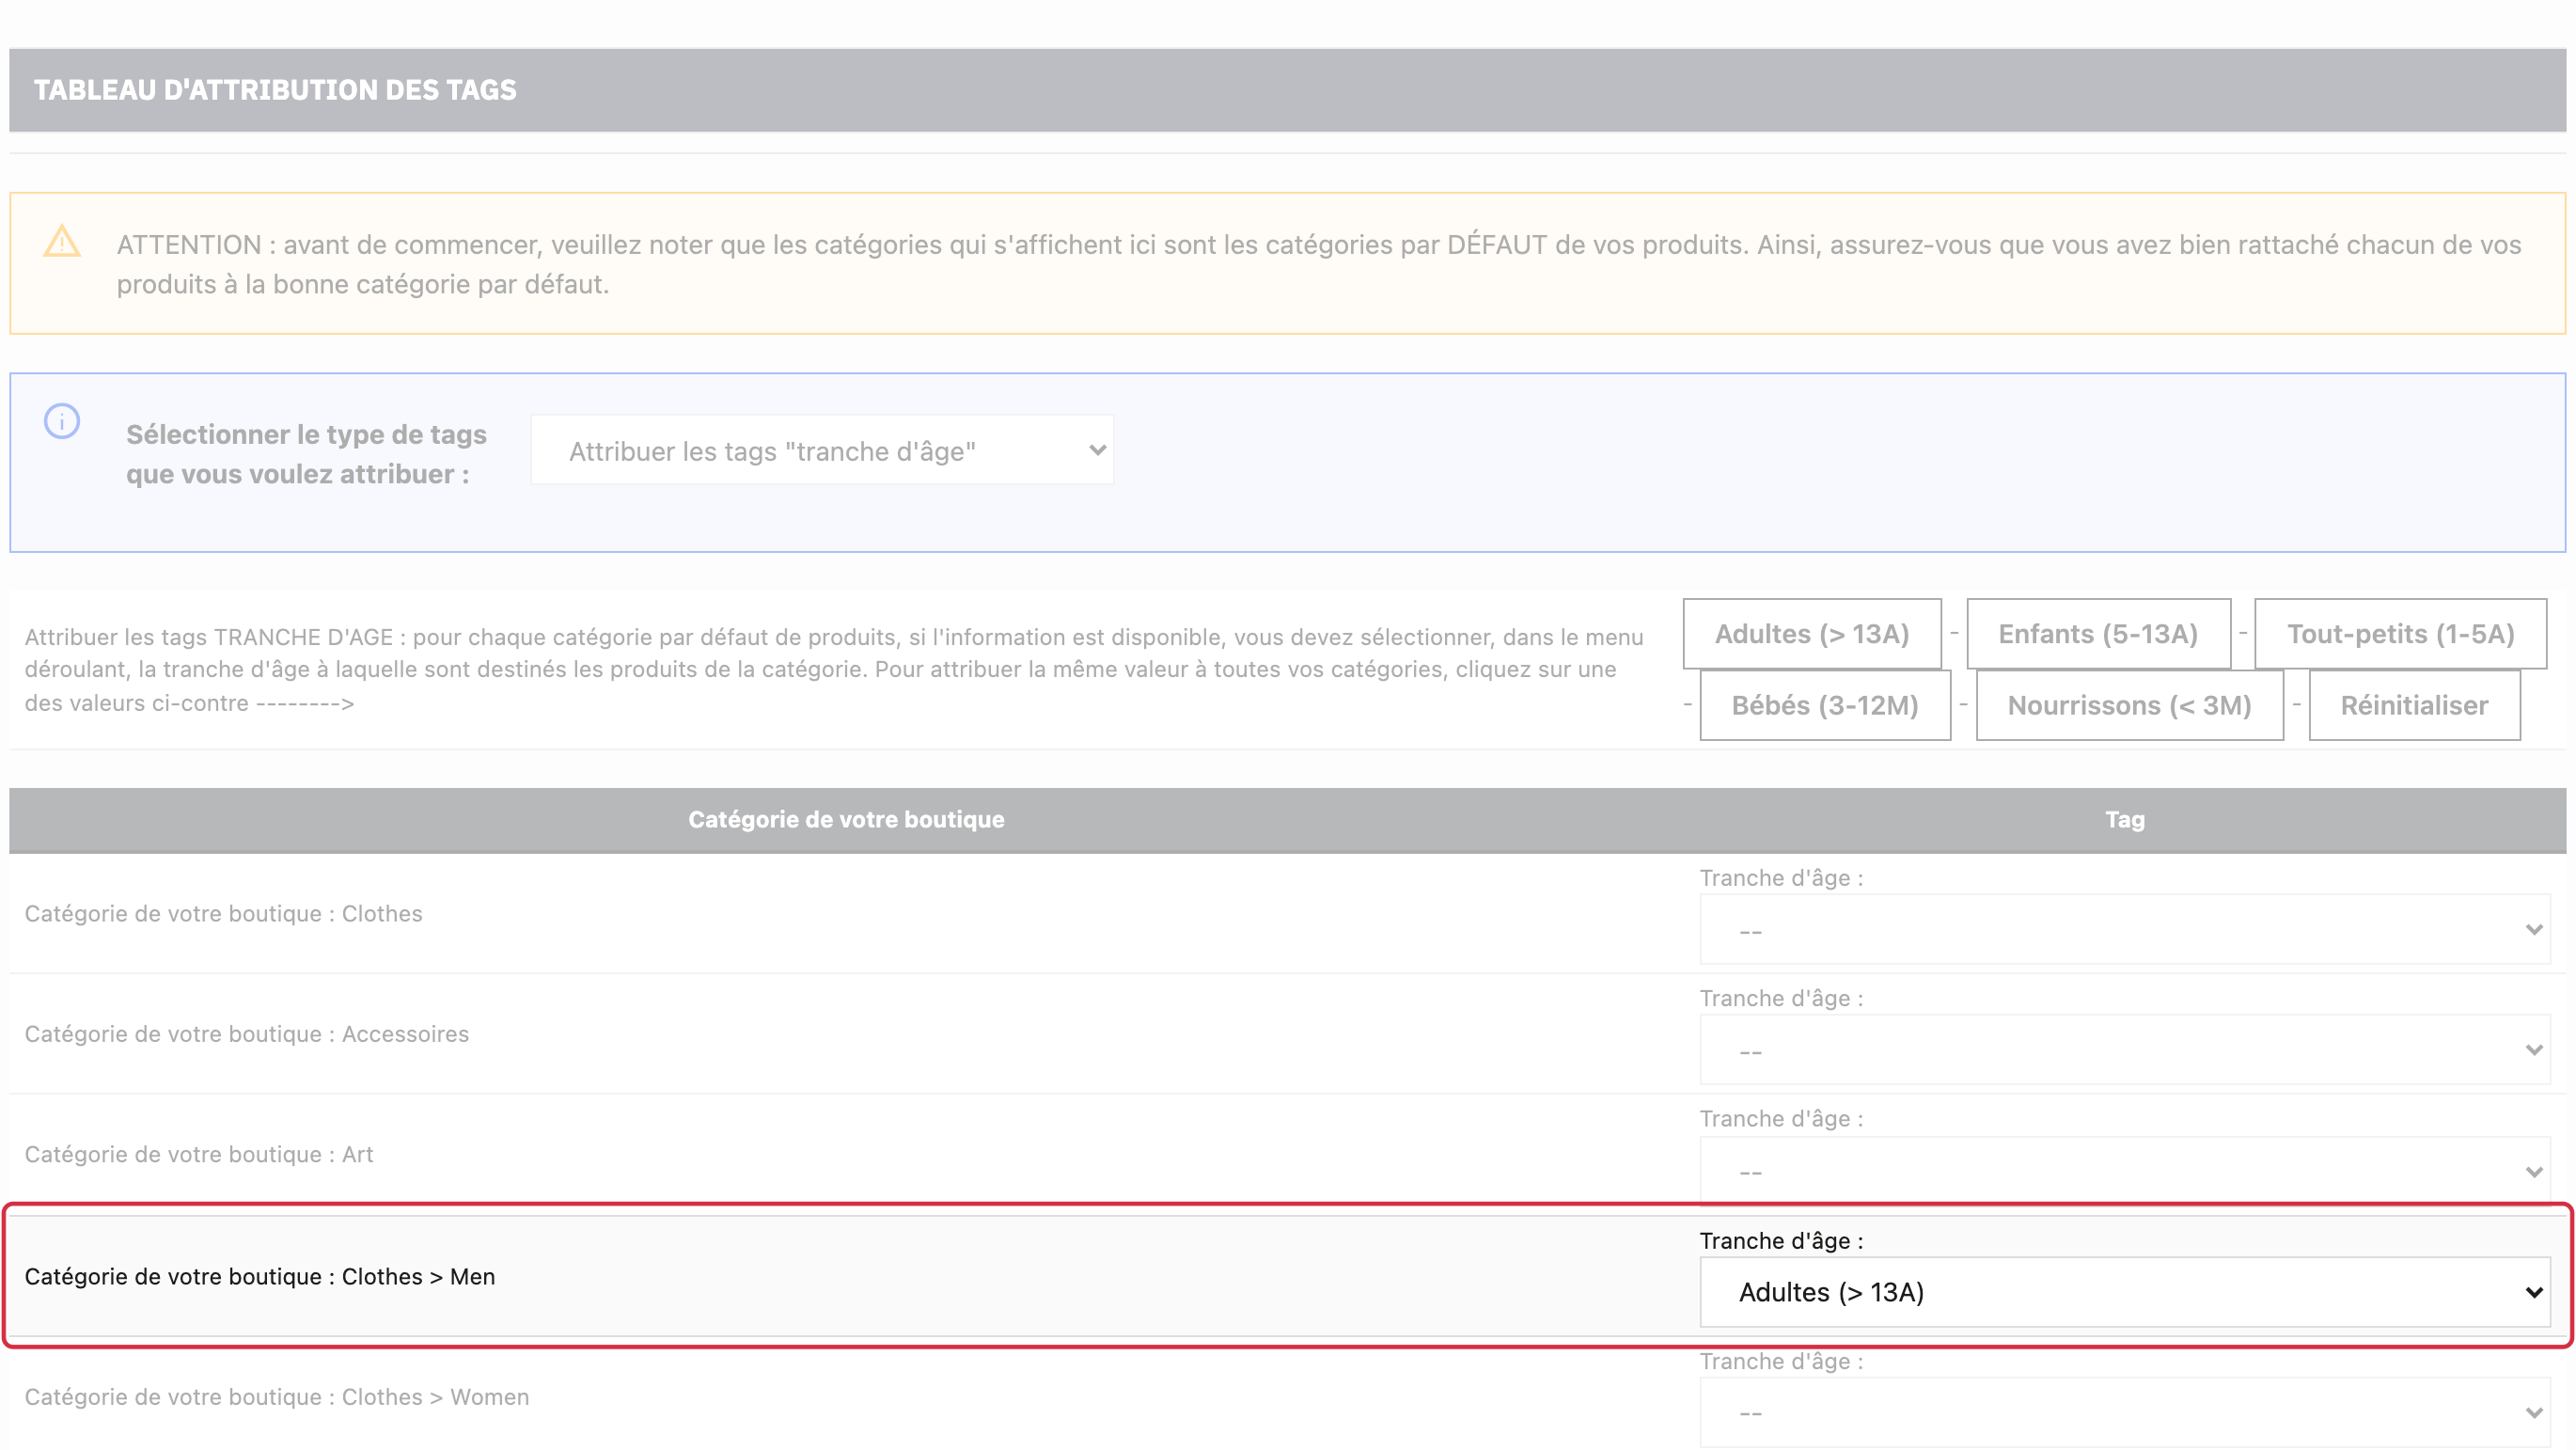Change Clothes > Men age range dropdown
The height and width of the screenshot is (1450, 2576).
pyautogui.click(x=2125, y=1292)
